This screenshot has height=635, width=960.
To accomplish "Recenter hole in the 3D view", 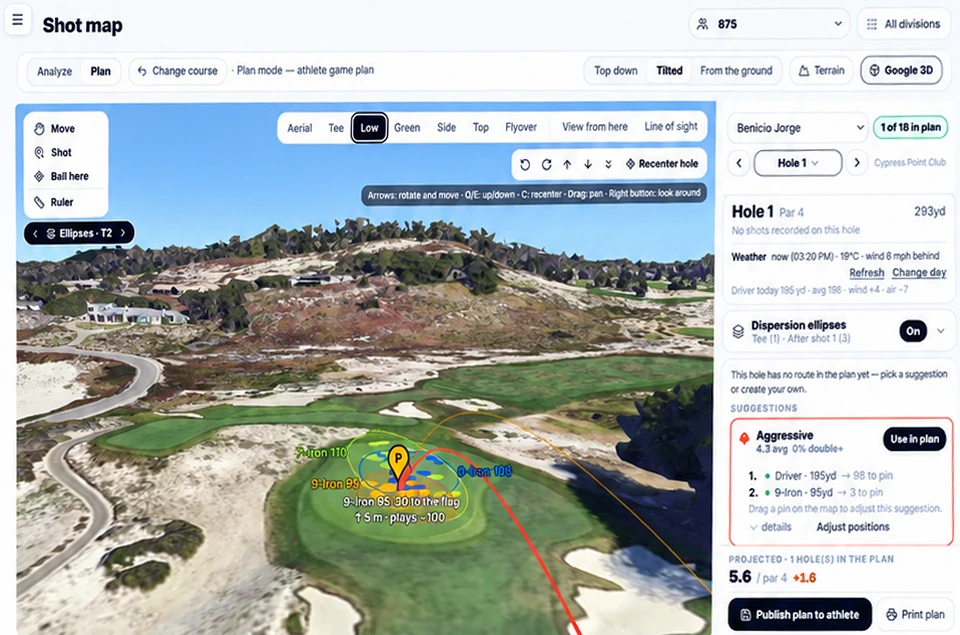I will 662,164.
